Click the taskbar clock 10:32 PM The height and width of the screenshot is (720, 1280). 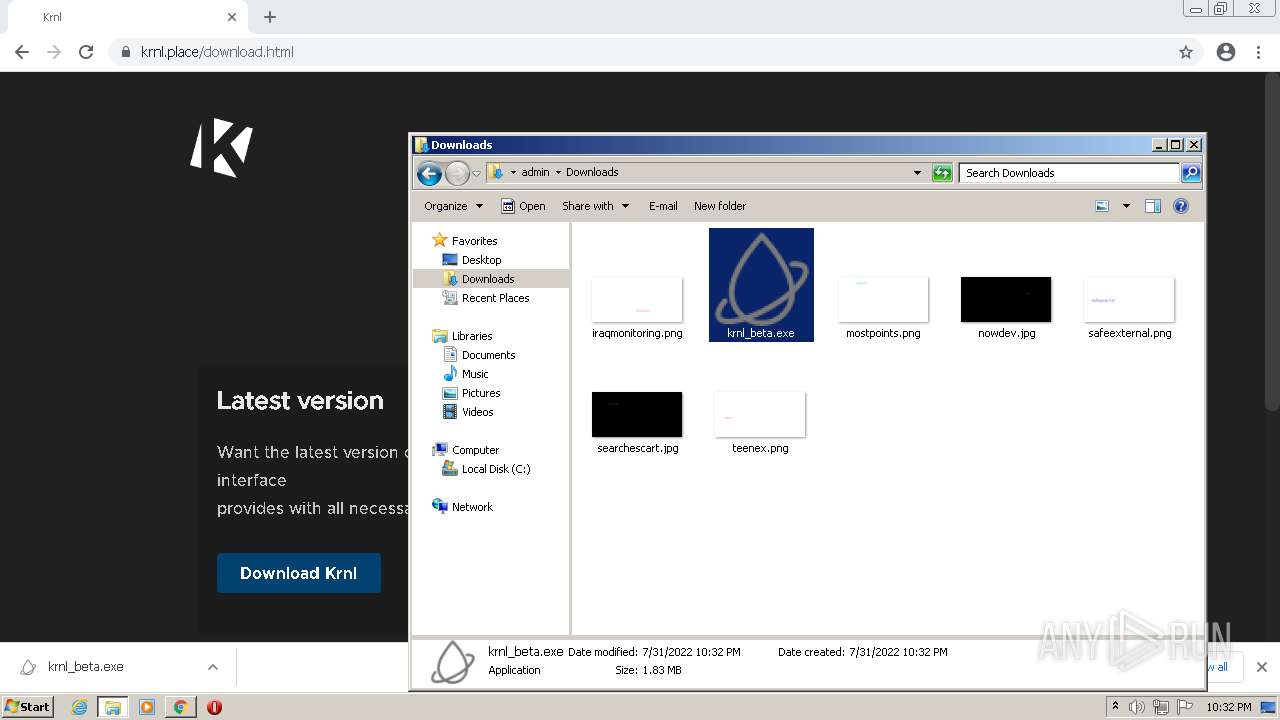point(1228,707)
